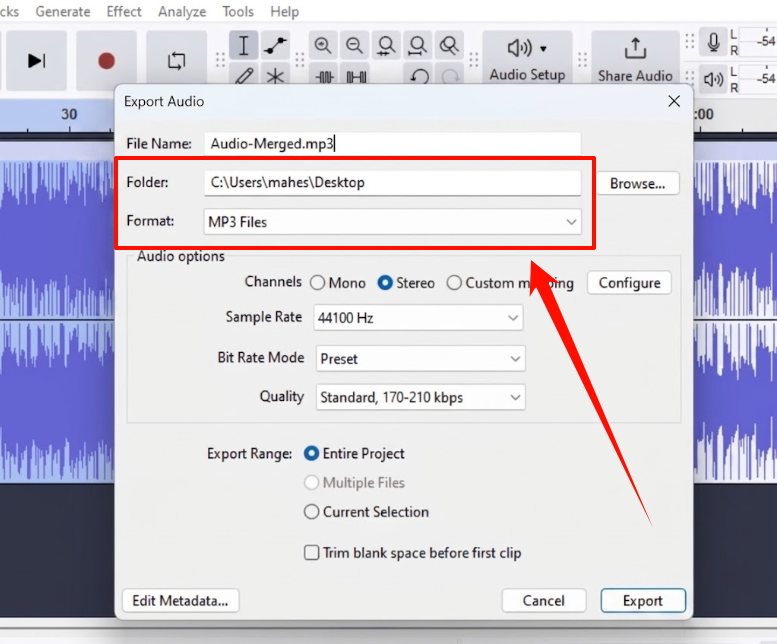Screen dimensions: 777x644
Task: Select the Envelope tool
Action: (x=275, y=46)
